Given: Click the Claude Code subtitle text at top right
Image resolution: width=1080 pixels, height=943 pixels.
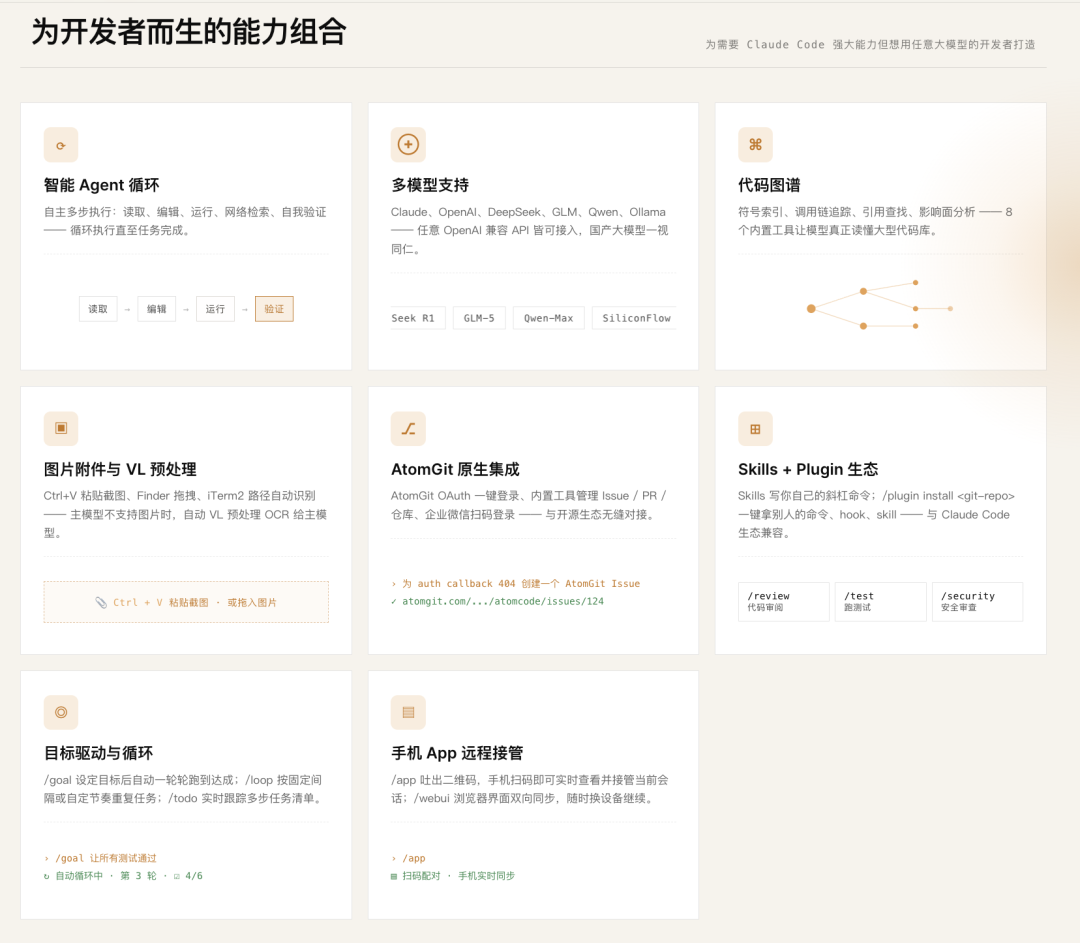Looking at the screenshot, I should (870, 45).
